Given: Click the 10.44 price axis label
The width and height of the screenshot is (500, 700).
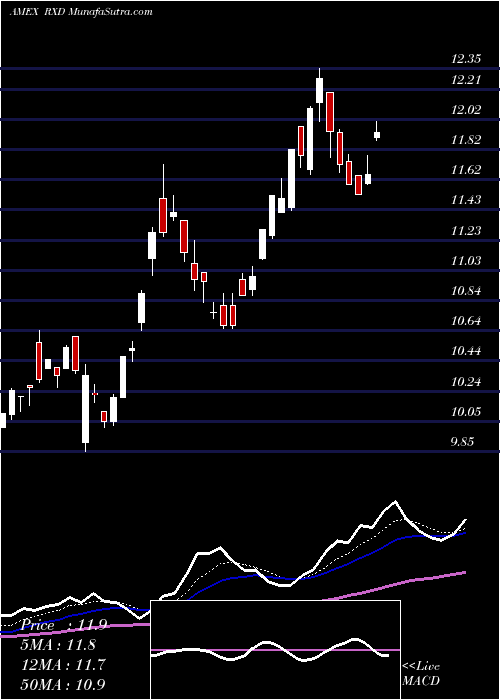Looking at the screenshot, I should tap(466, 351).
